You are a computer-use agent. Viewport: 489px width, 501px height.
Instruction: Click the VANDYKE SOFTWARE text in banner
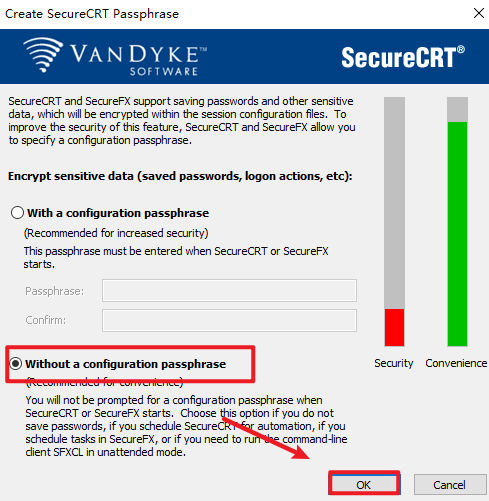coord(138,60)
